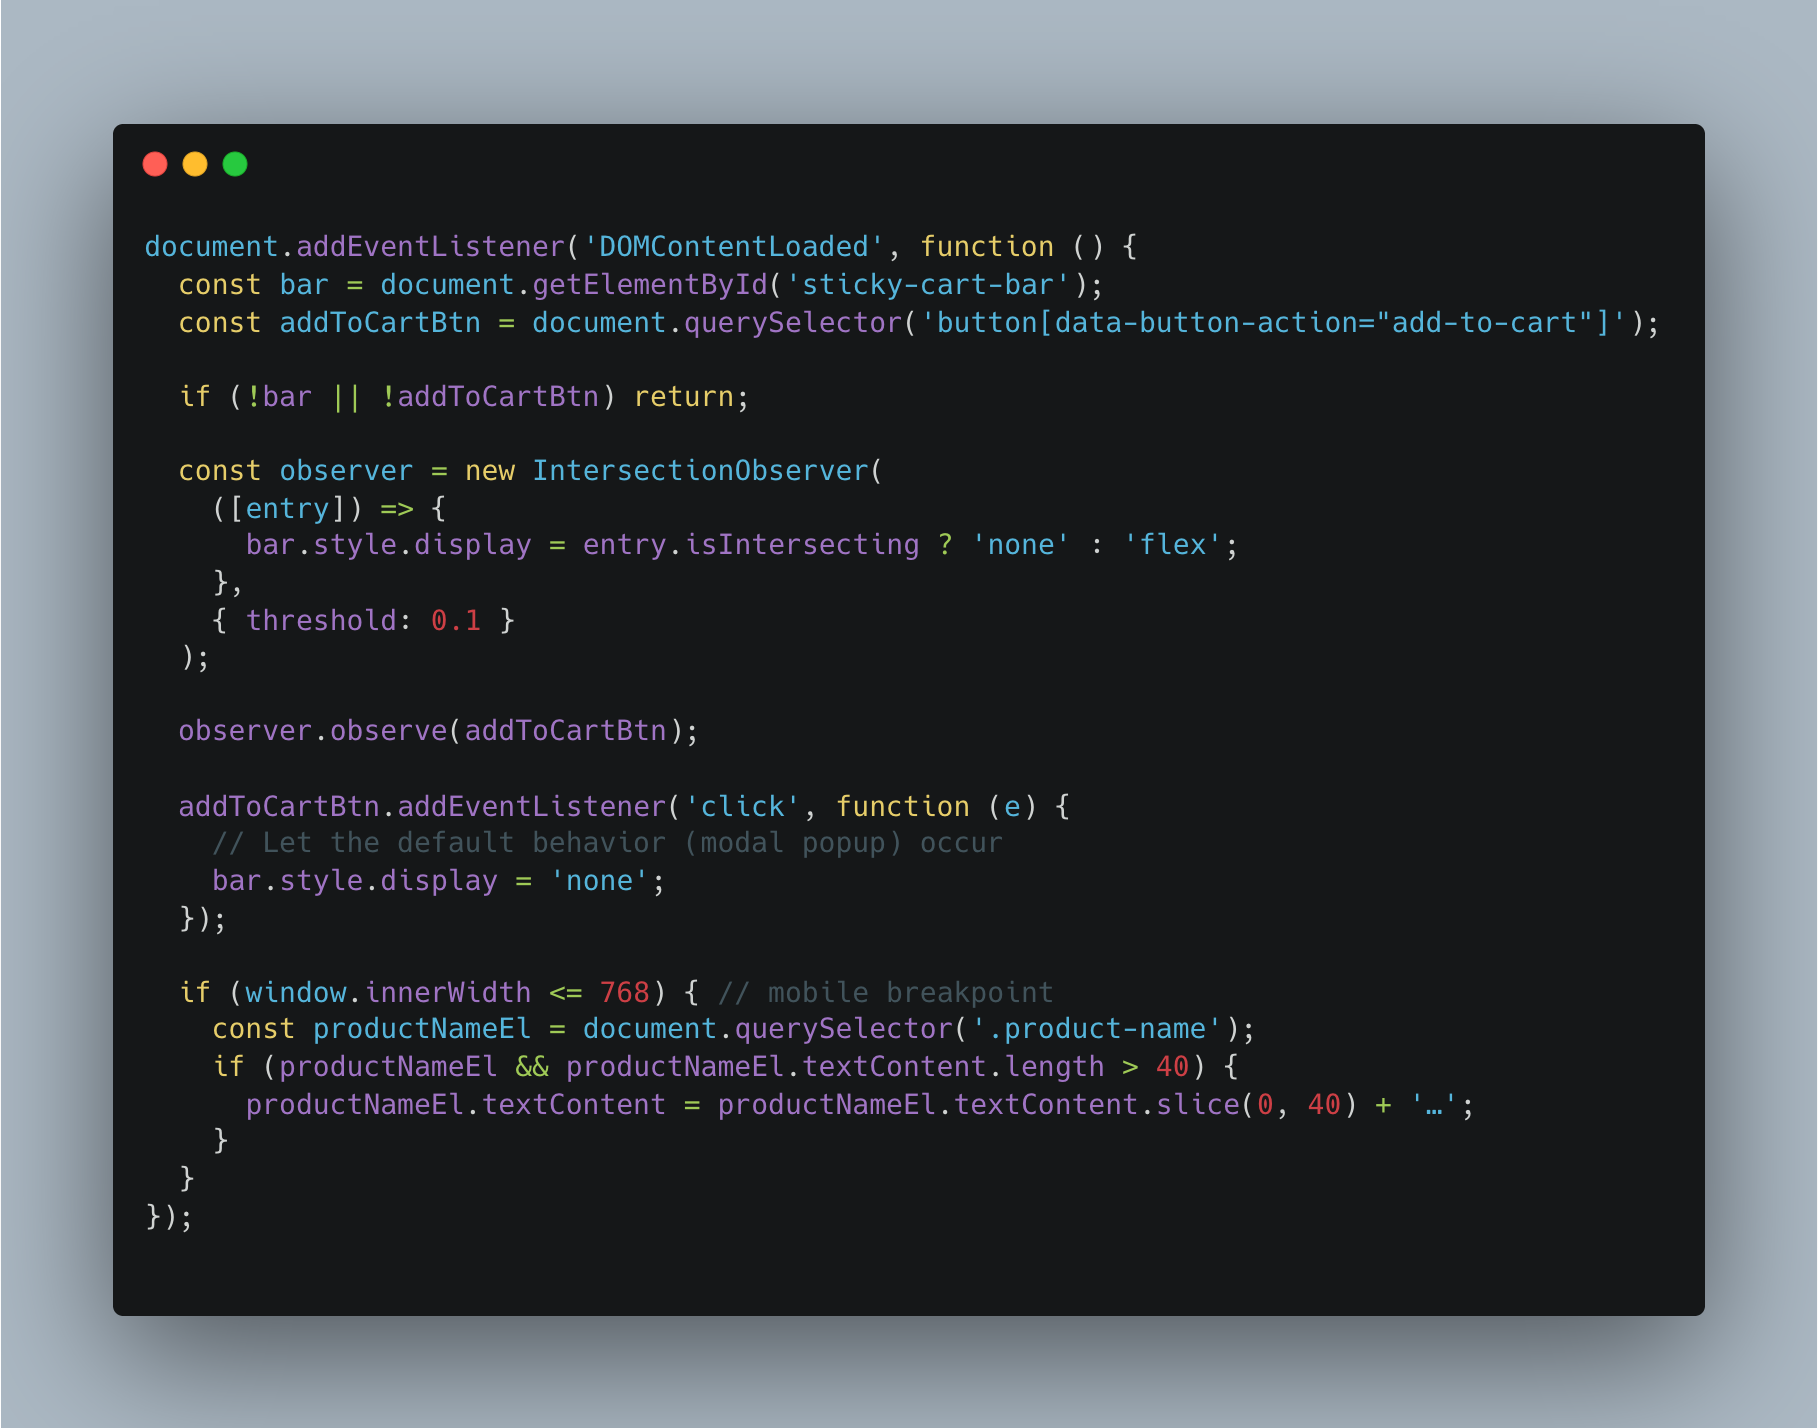Click the '.product-name' selector string
Screen dimensions: 1818x1428
point(1097,1029)
